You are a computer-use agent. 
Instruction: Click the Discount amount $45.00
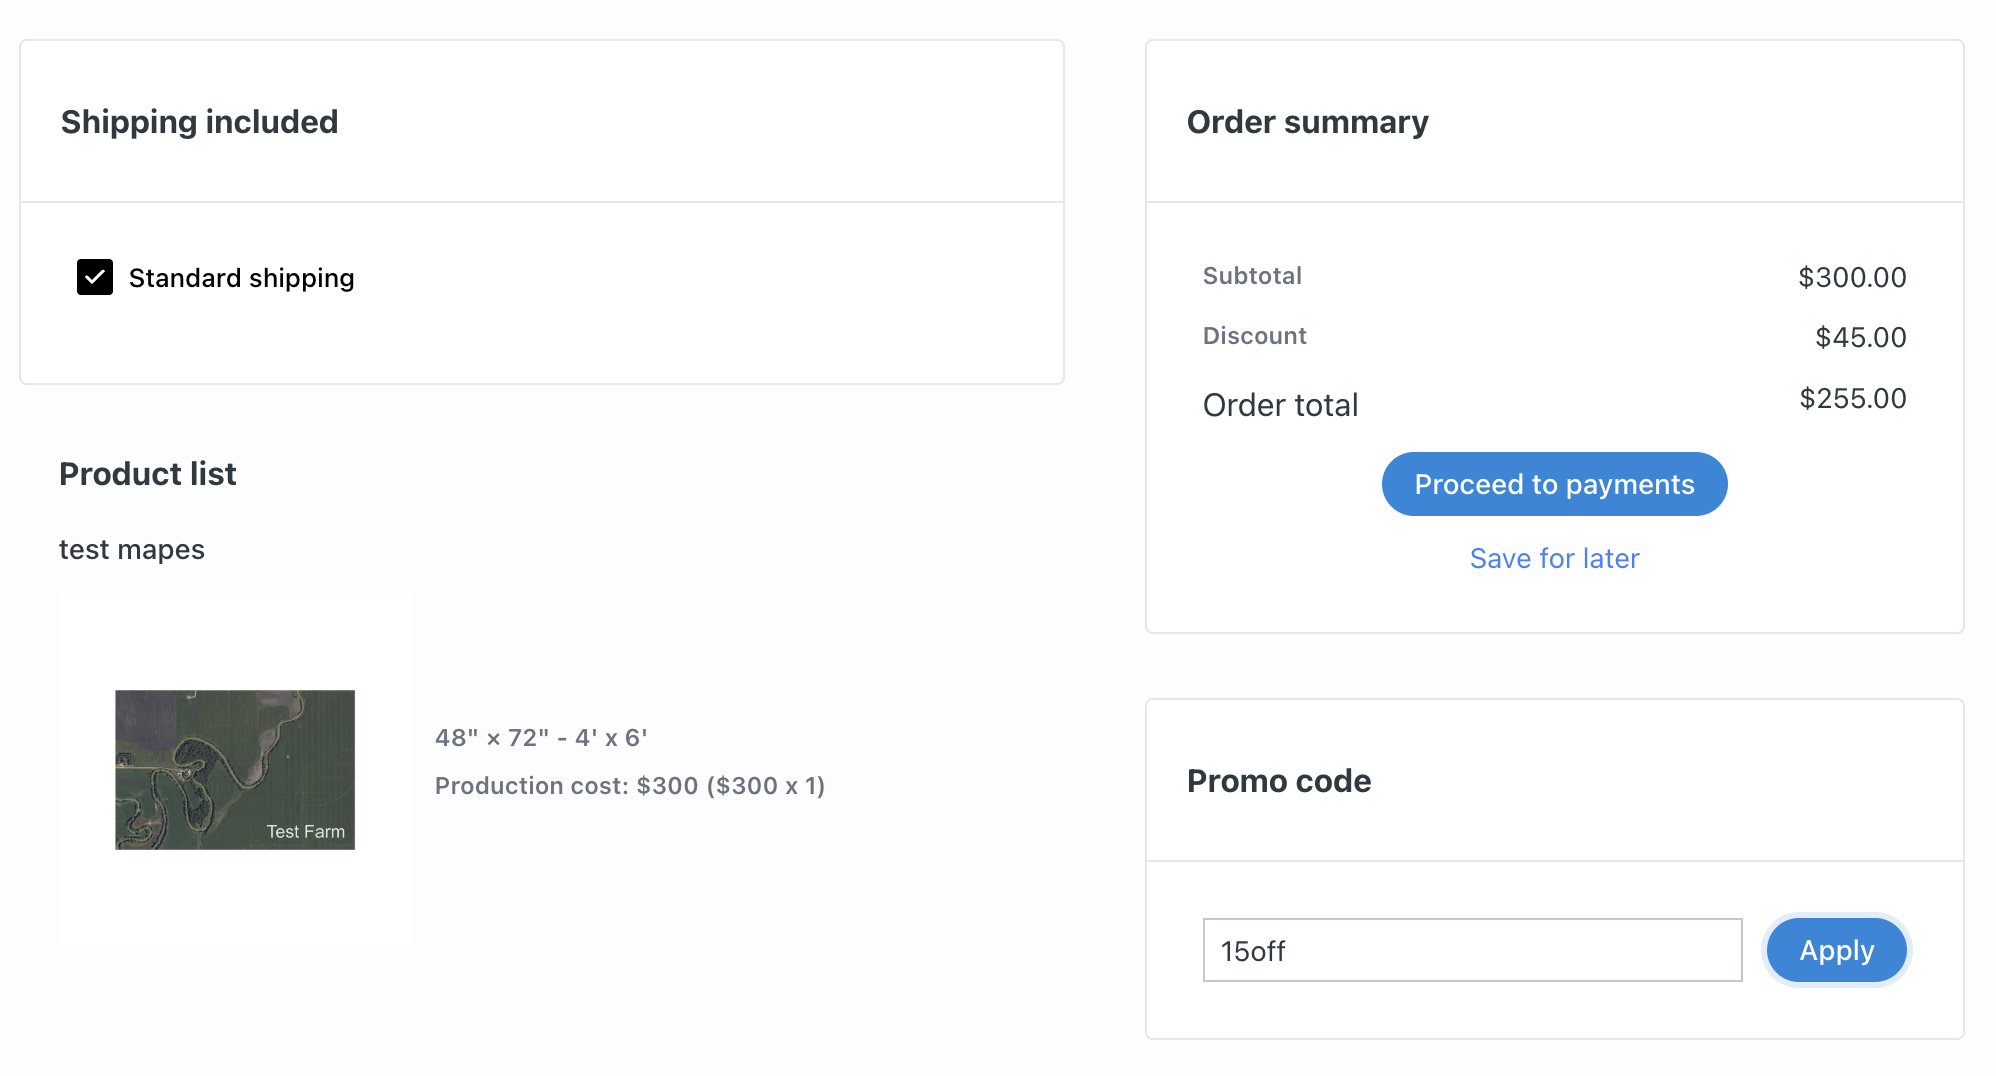pyautogui.click(x=1860, y=337)
